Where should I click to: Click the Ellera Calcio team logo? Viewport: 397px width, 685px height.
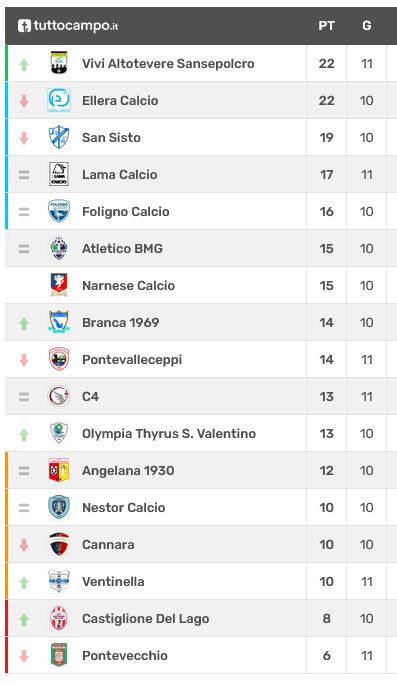tap(59, 100)
